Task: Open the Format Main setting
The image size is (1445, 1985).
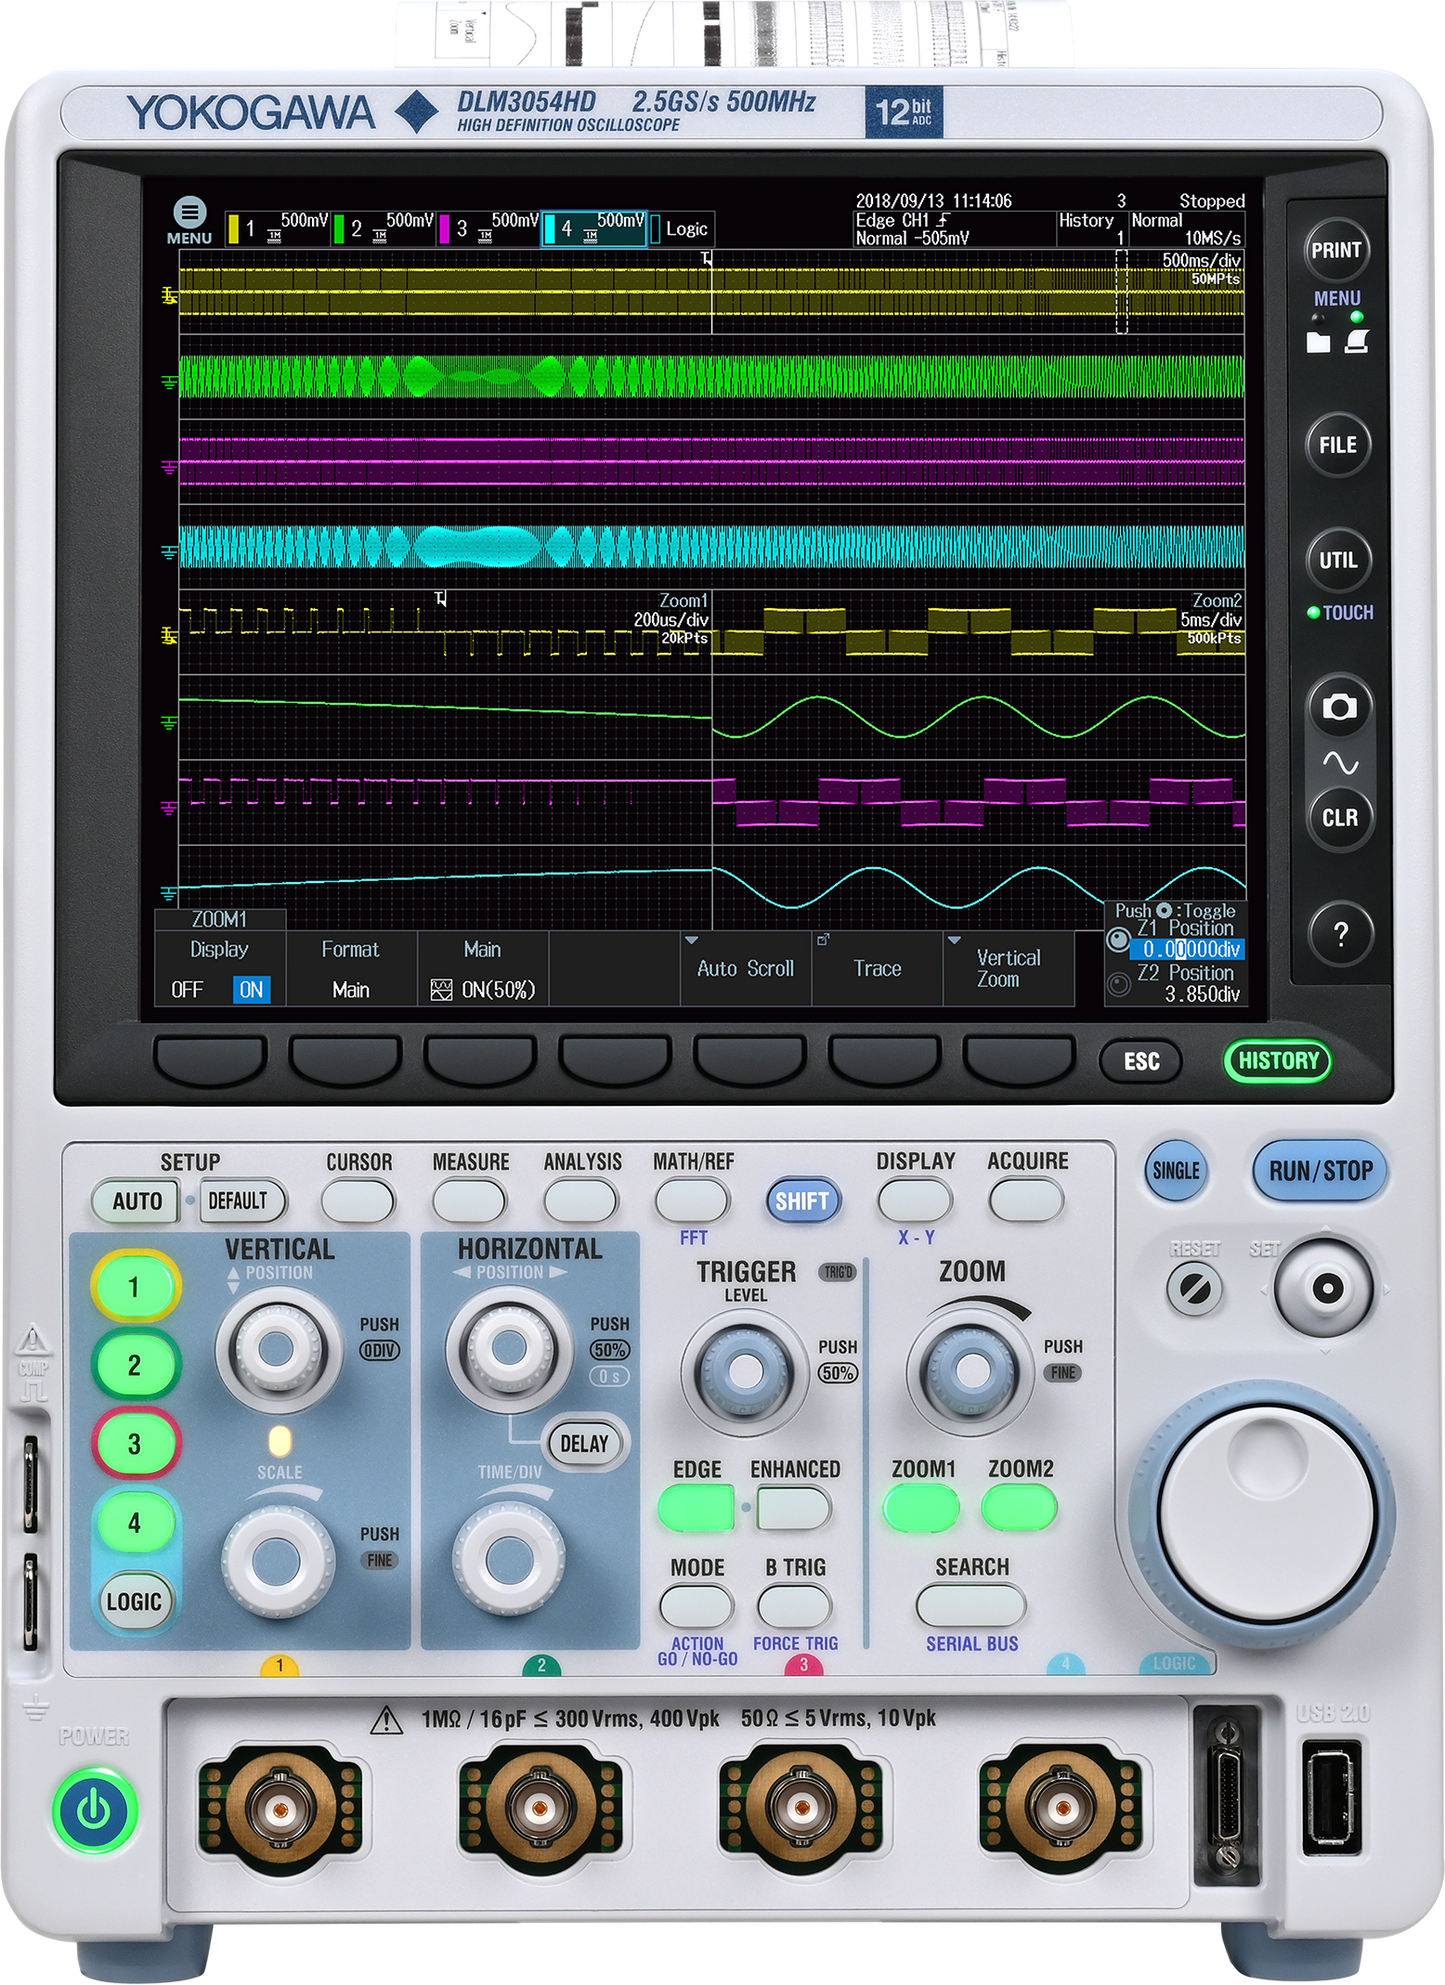Action: pos(351,969)
